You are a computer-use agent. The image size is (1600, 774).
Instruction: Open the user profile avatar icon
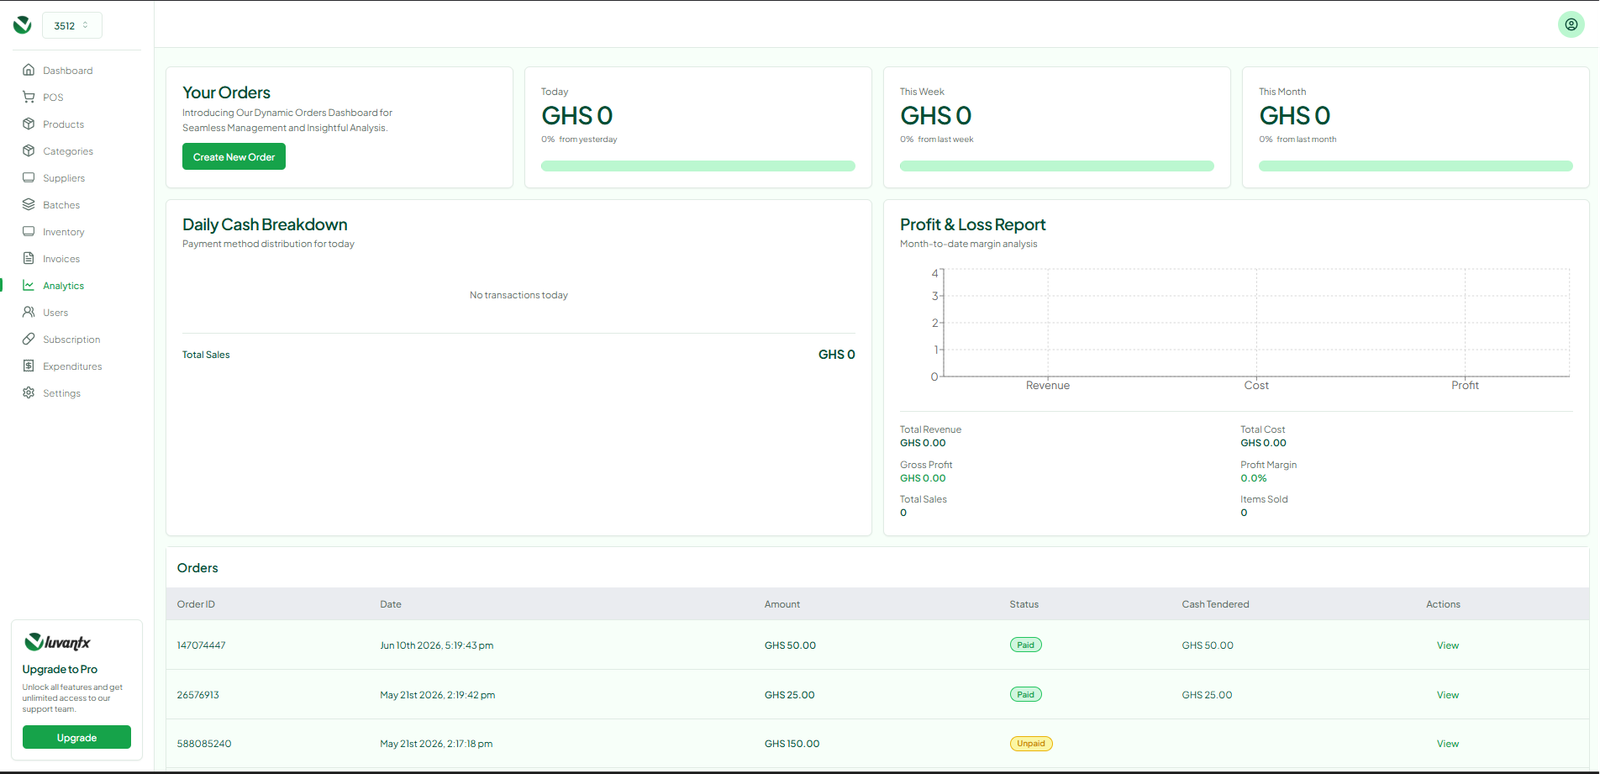coord(1571,25)
